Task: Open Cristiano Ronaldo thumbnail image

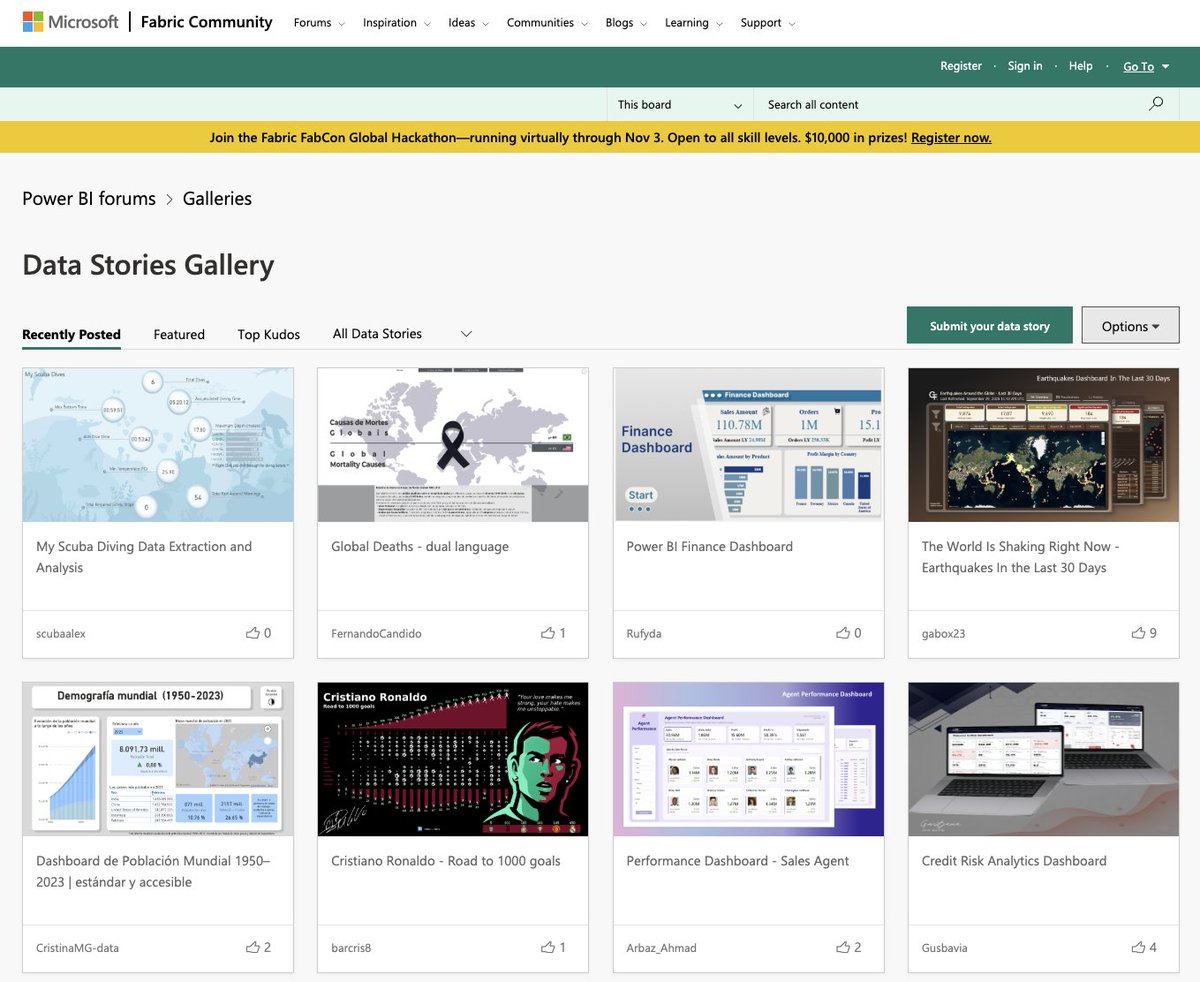Action: (x=453, y=759)
